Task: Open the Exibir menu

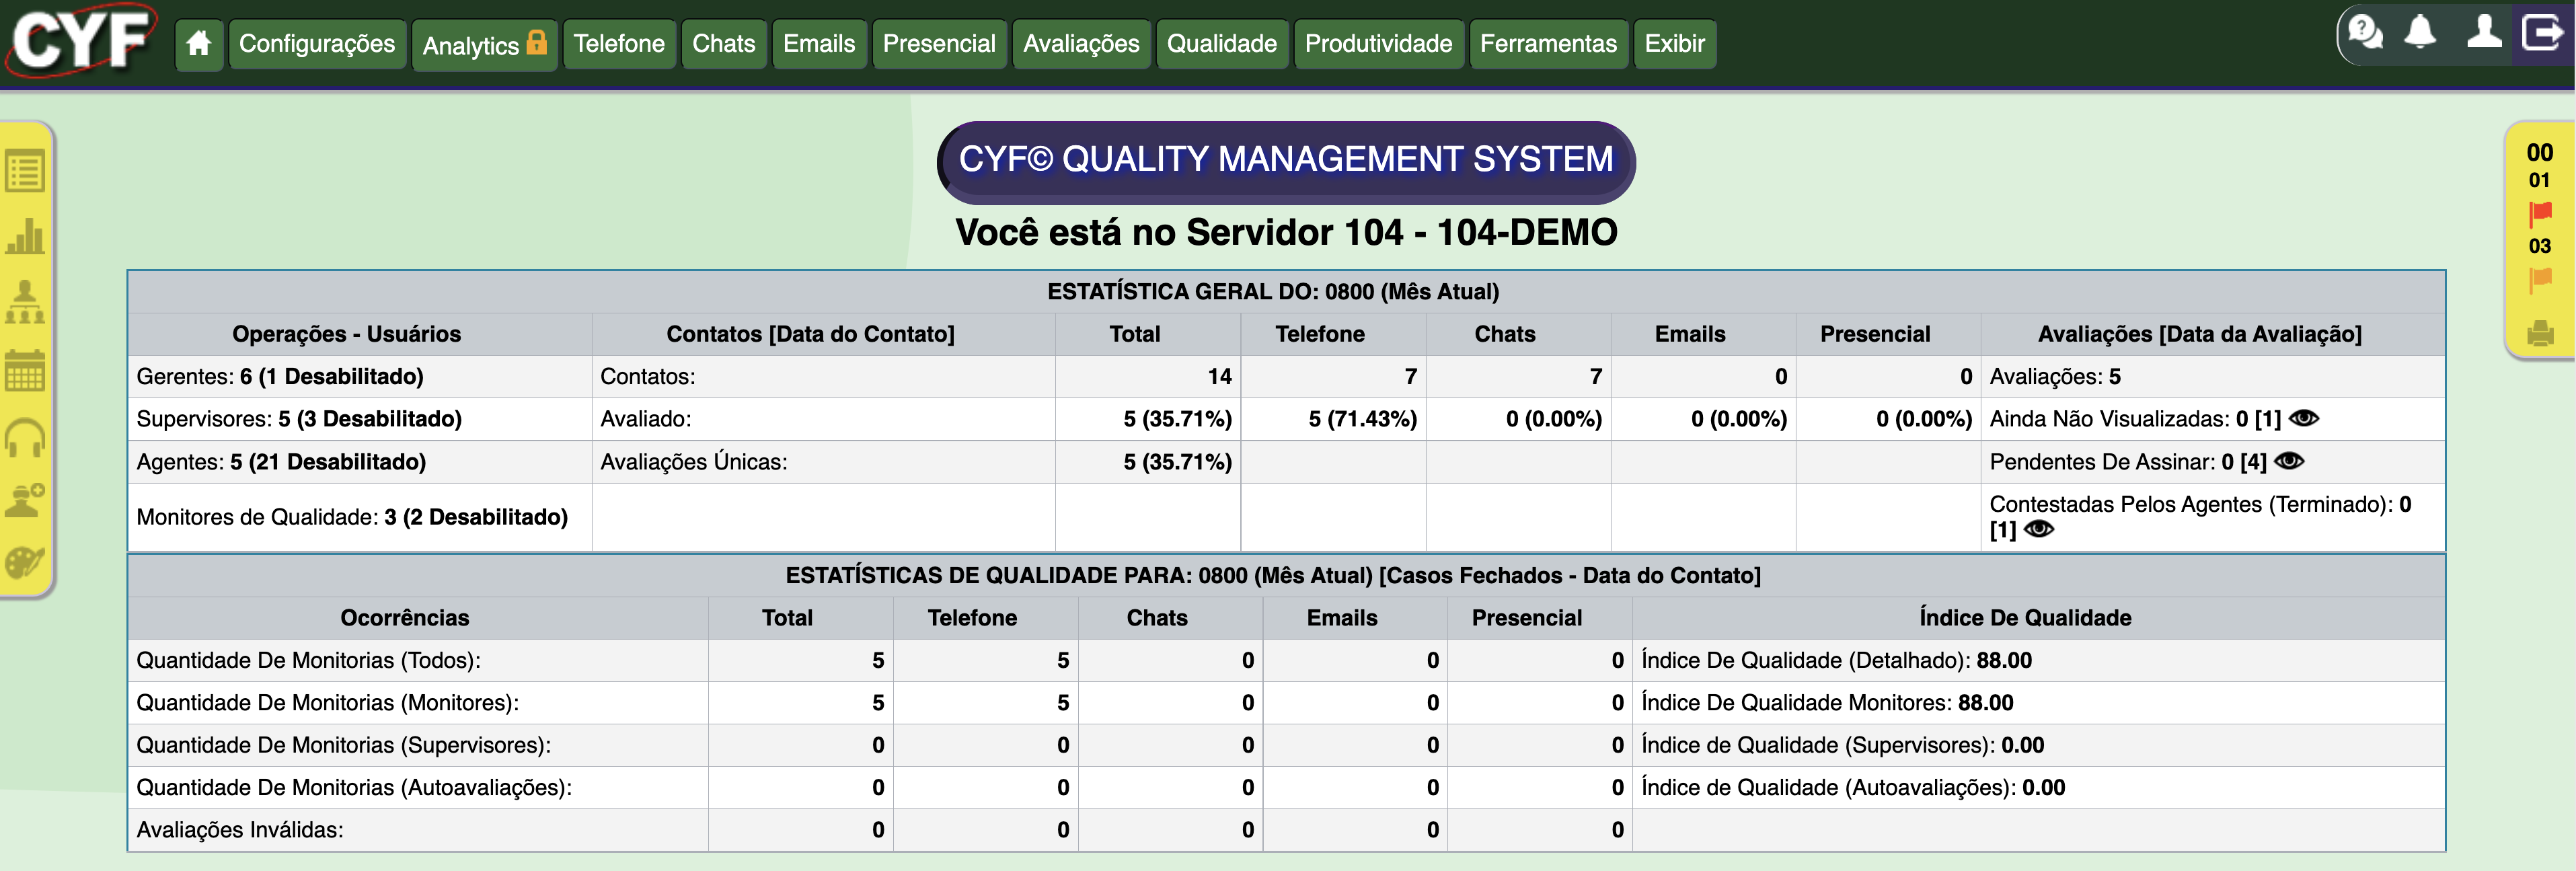Action: 1675,44
